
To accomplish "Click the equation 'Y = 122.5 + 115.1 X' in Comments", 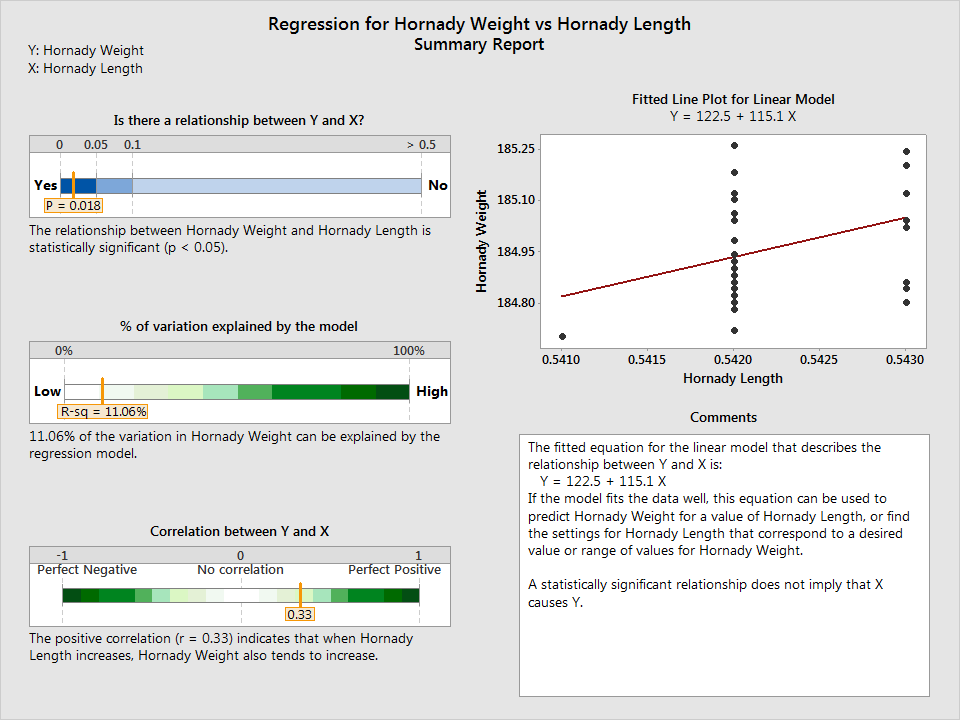I will point(603,481).
